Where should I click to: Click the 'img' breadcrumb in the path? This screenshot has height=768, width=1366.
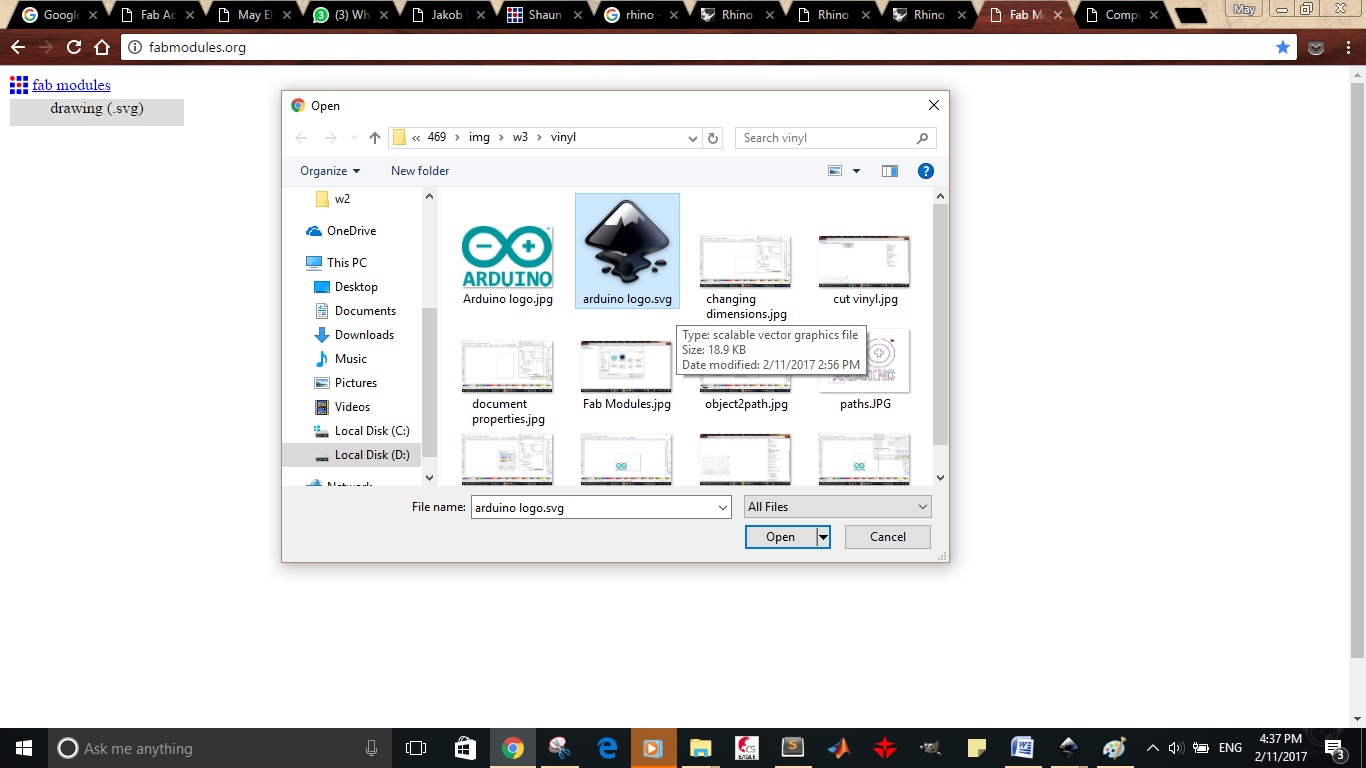(480, 138)
